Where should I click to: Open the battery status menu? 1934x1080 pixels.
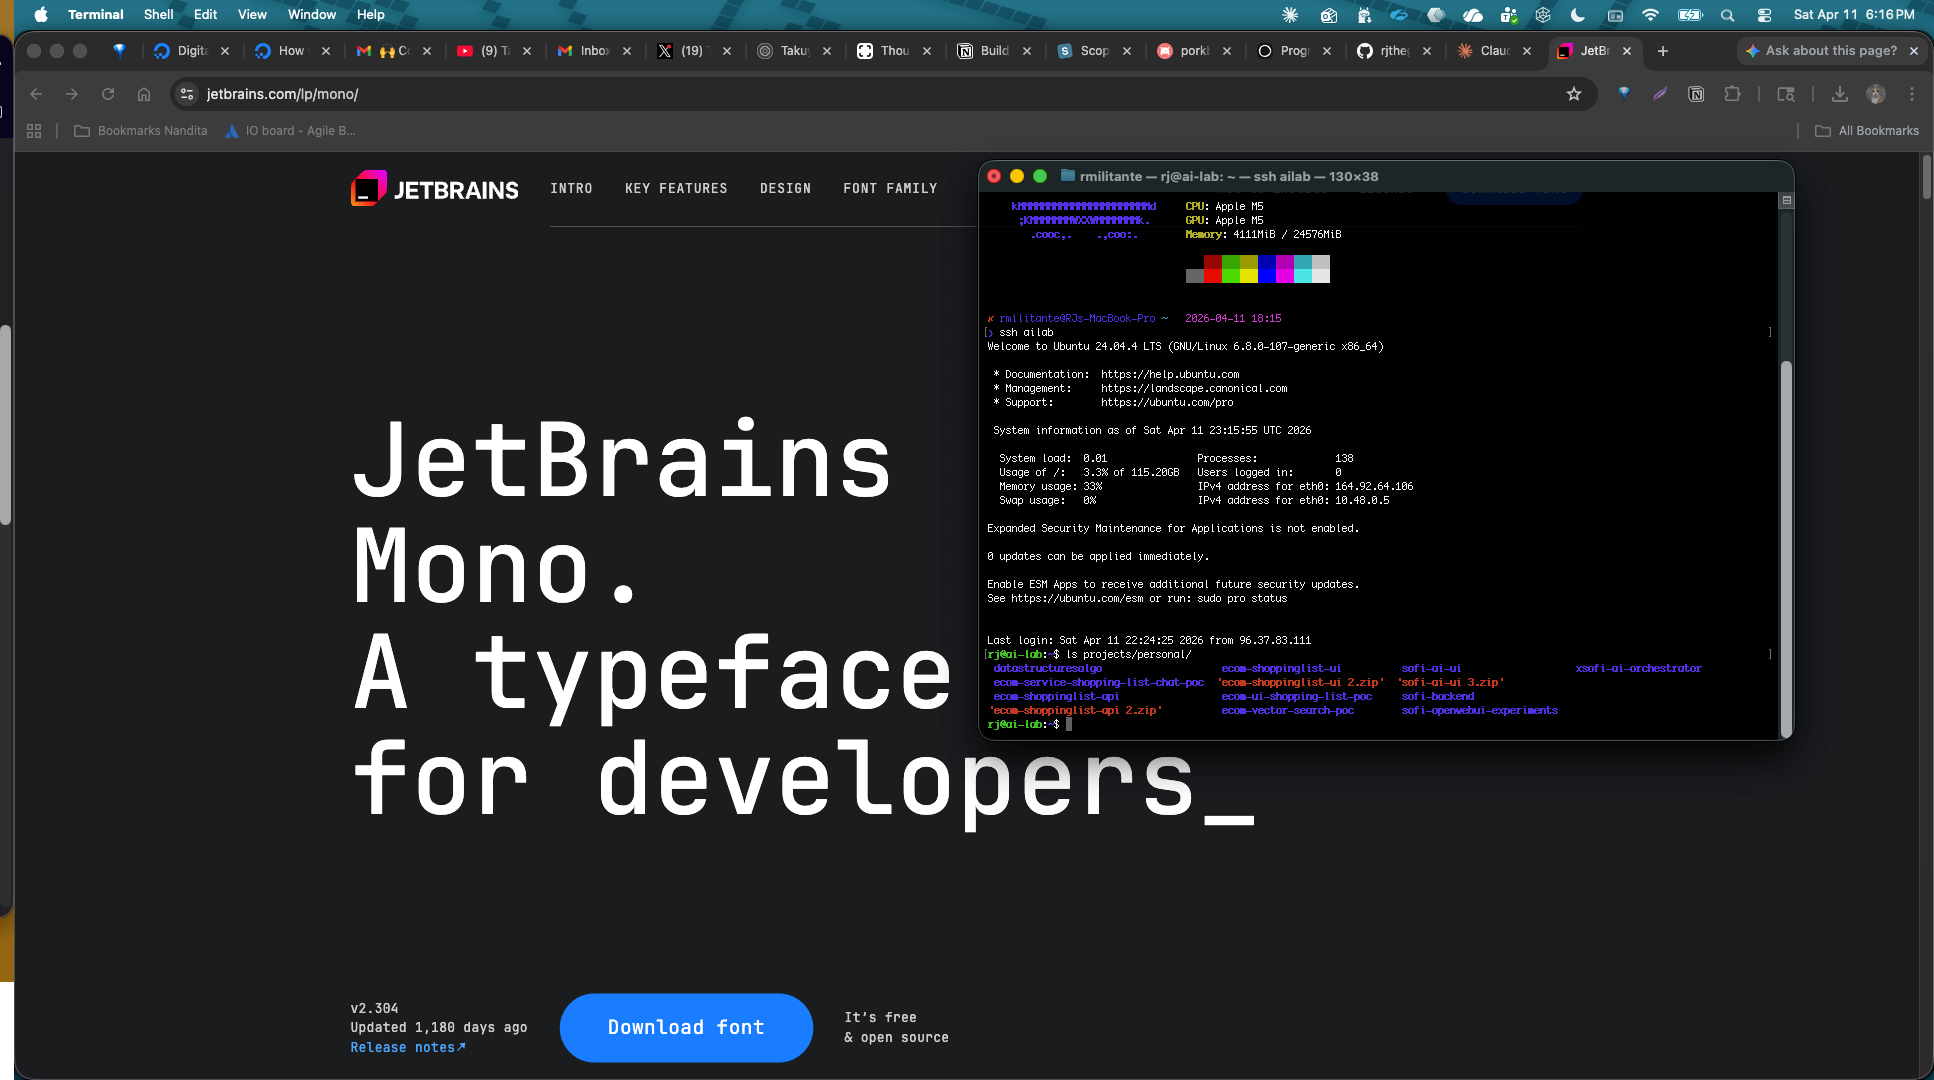(1690, 15)
